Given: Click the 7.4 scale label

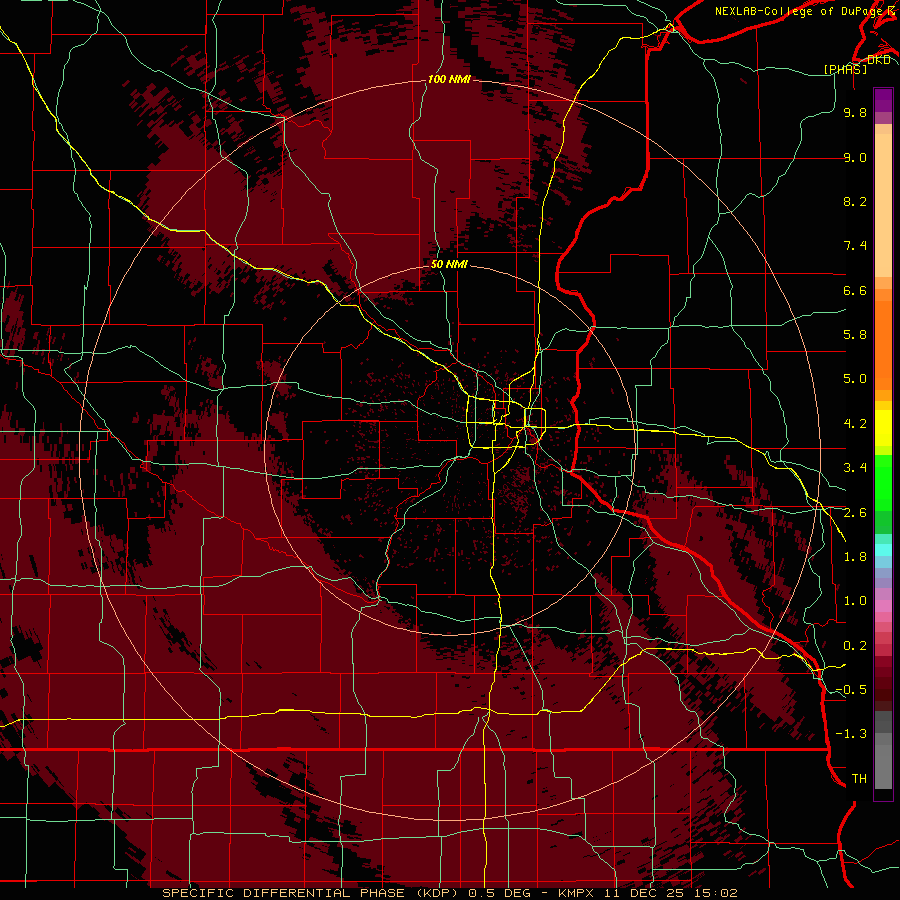Looking at the screenshot, I should (855, 246).
